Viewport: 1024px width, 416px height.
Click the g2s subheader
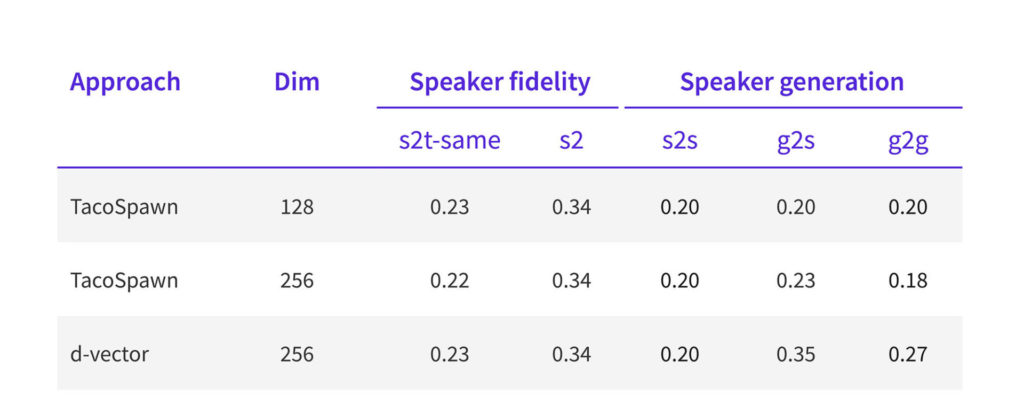click(x=795, y=142)
